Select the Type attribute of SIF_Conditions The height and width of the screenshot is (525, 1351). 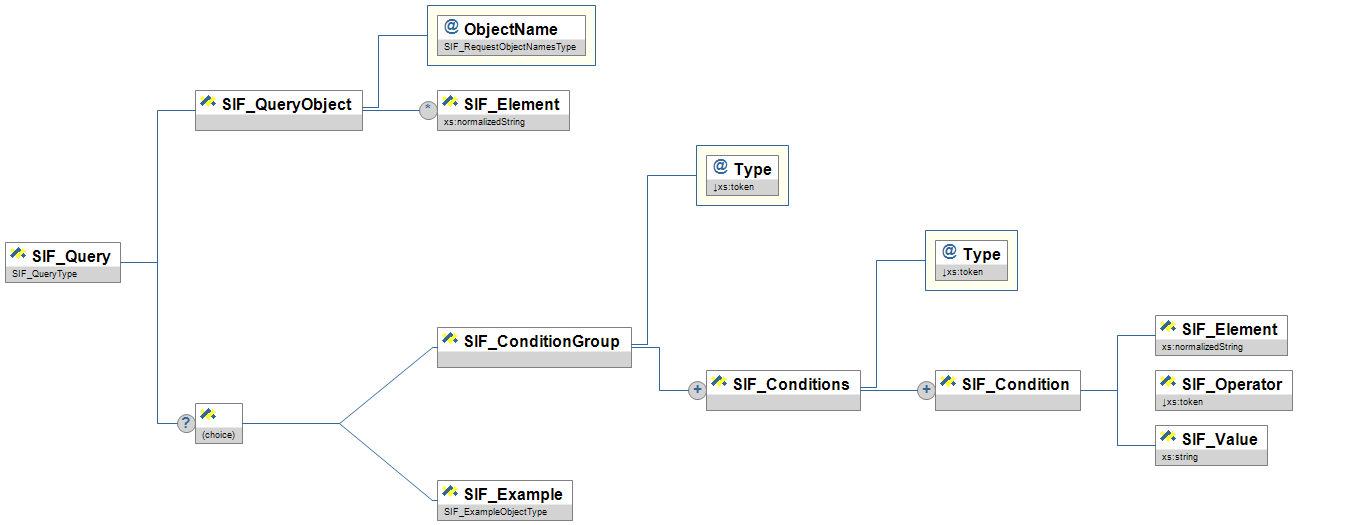tap(981, 254)
